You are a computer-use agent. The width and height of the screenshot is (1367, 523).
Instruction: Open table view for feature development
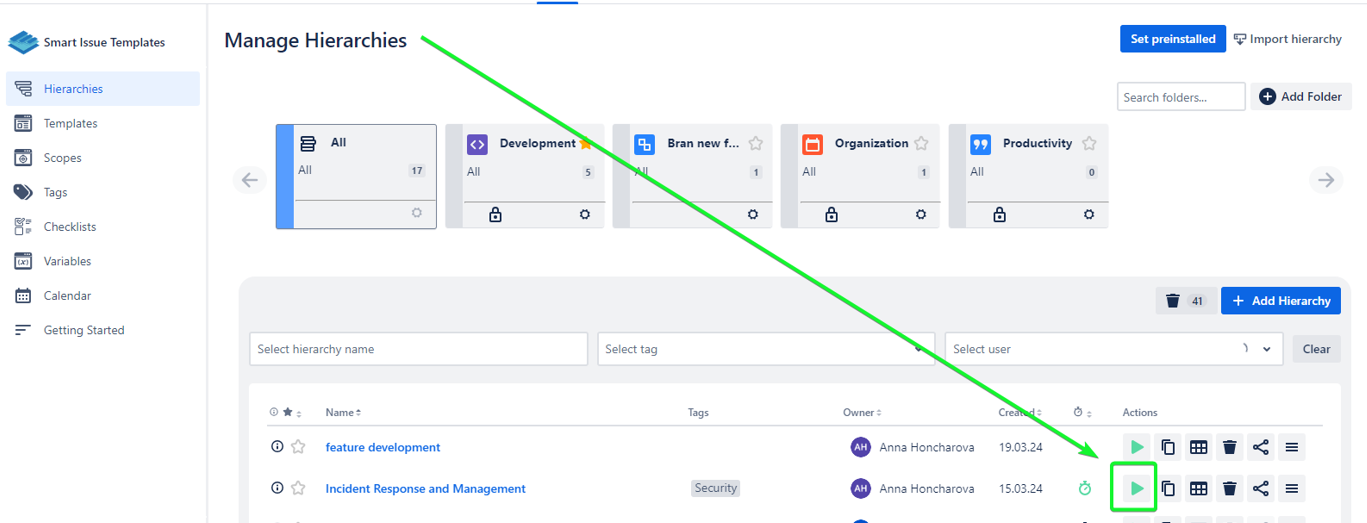coord(1198,447)
